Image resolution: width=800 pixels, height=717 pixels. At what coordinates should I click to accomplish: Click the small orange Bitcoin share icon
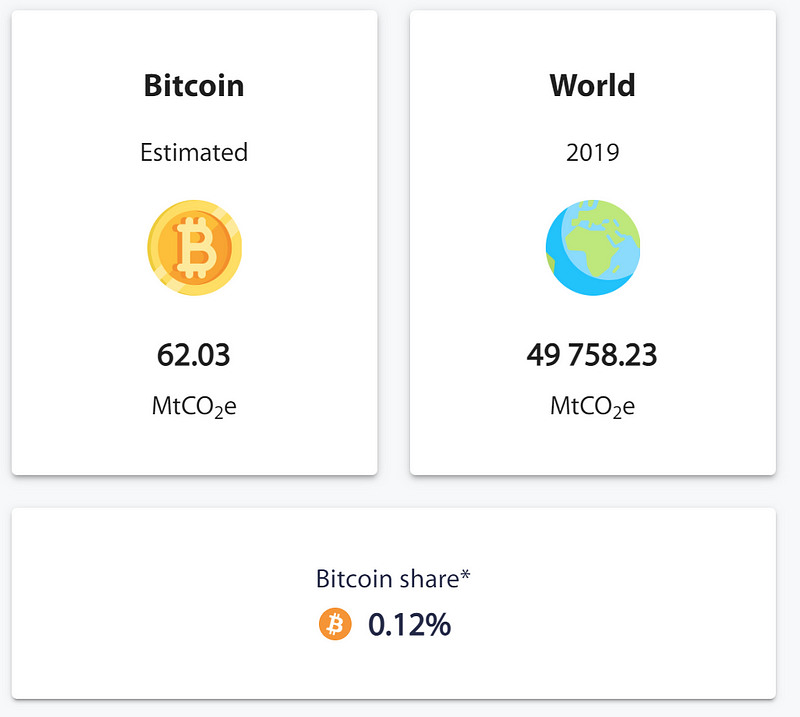335,624
